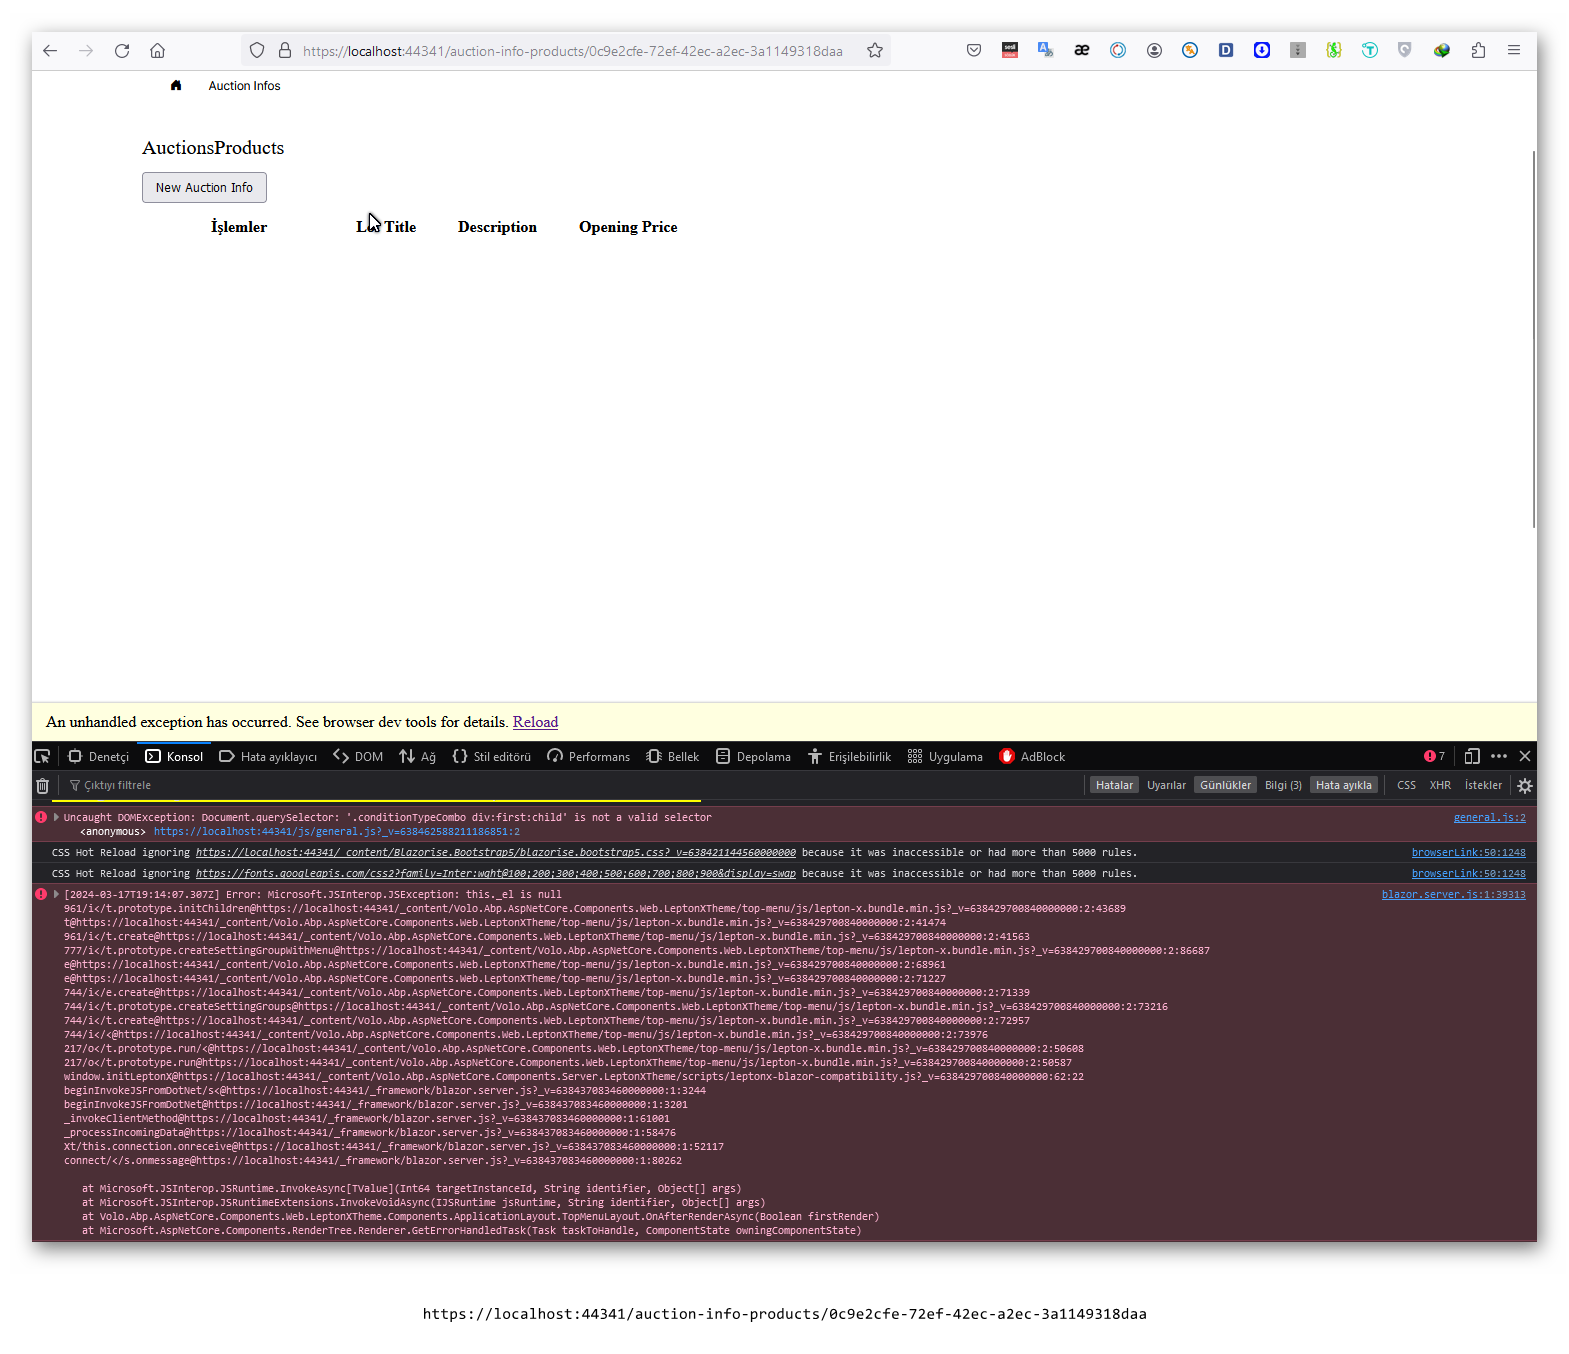The height and width of the screenshot is (1354, 1569).
Task: Reload the page using browser refresh icon
Action: pyautogui.click(x=122, y=51)
